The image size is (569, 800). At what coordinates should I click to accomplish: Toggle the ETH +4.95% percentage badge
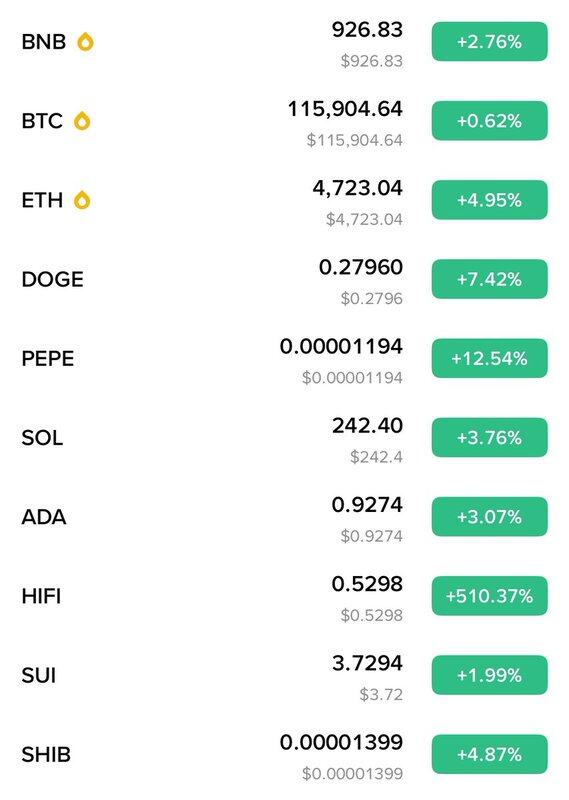489,200
